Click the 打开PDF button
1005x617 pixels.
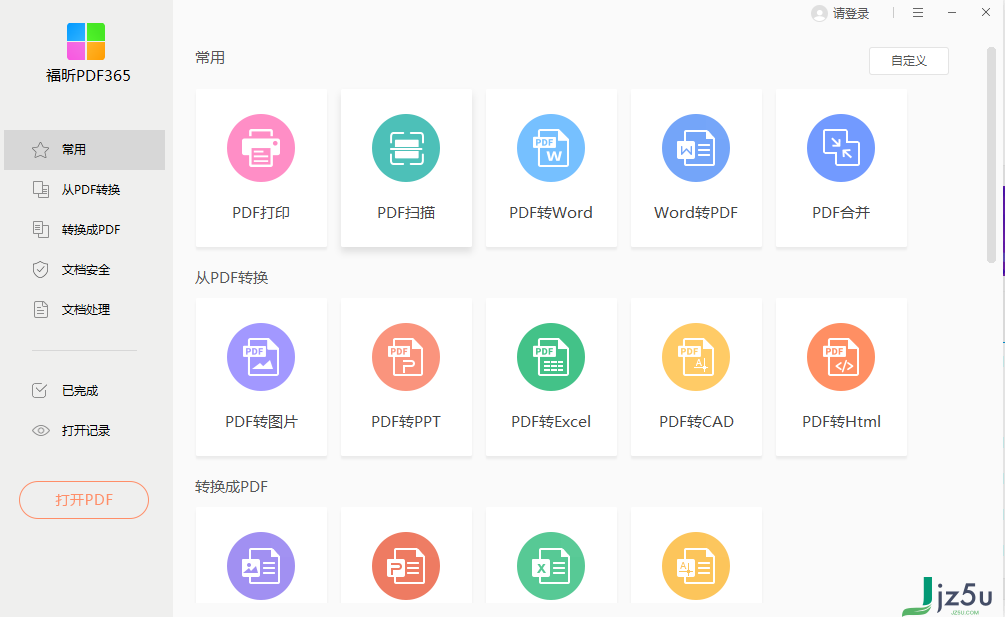point(84,500)
